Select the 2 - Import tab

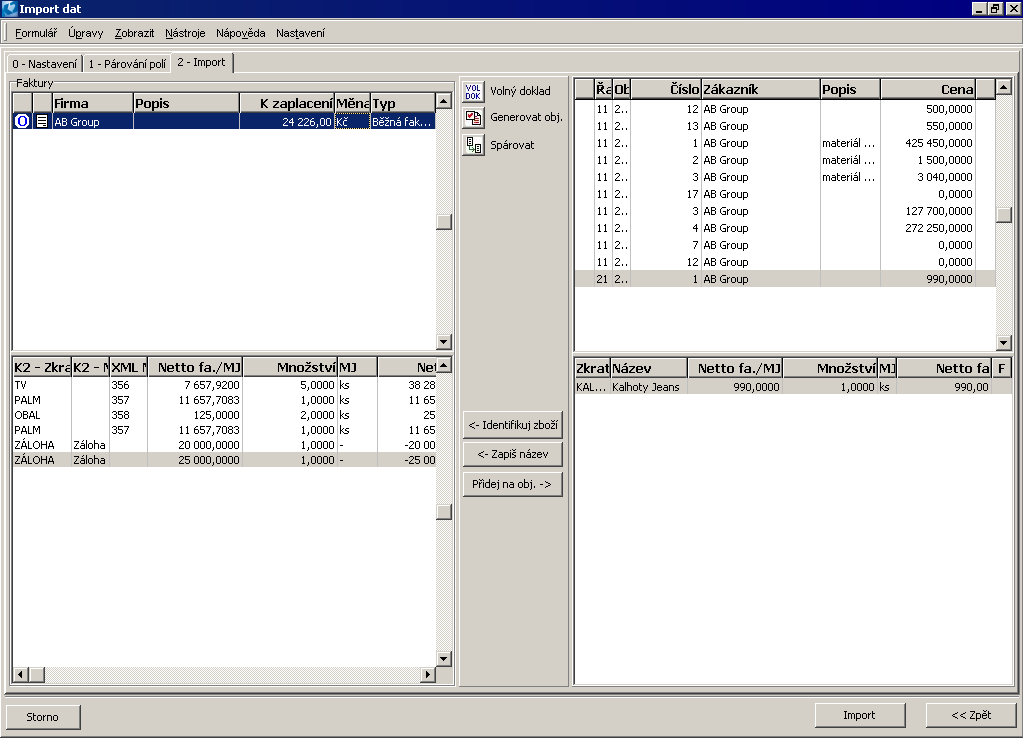coord(202,61)
